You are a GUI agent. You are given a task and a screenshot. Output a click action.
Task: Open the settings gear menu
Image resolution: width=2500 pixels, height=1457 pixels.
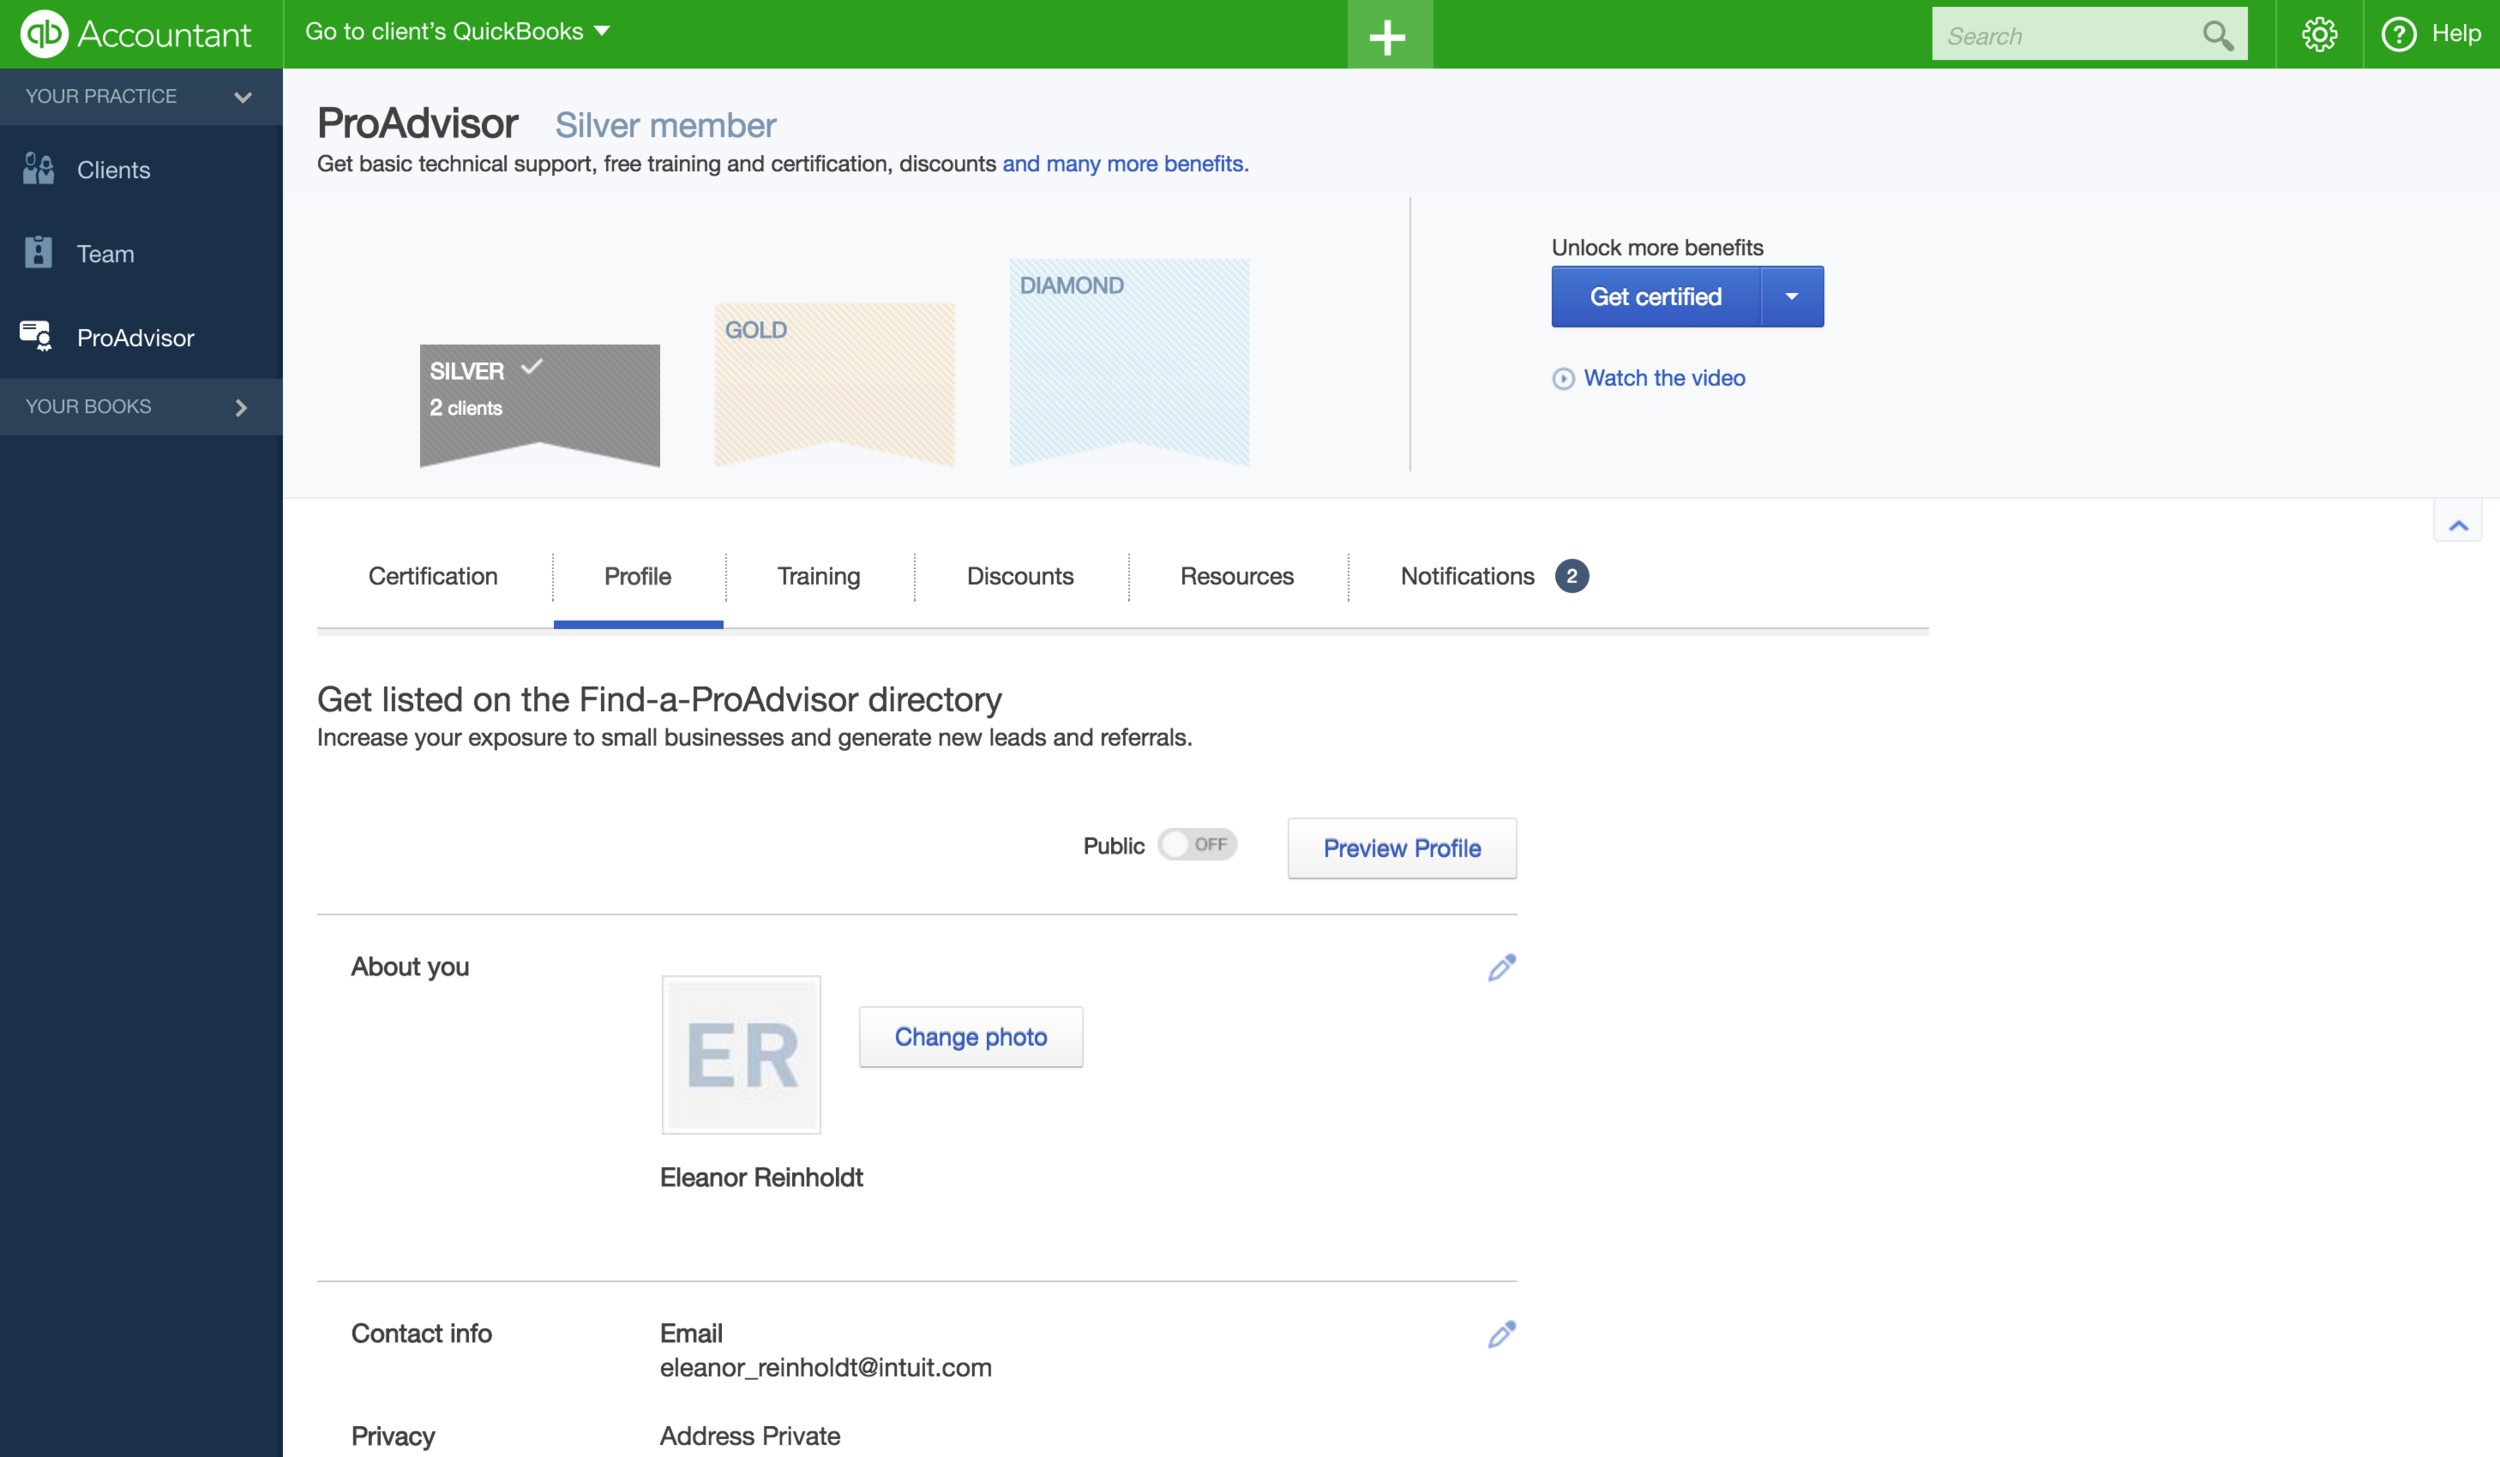(x=2319, y=35)
